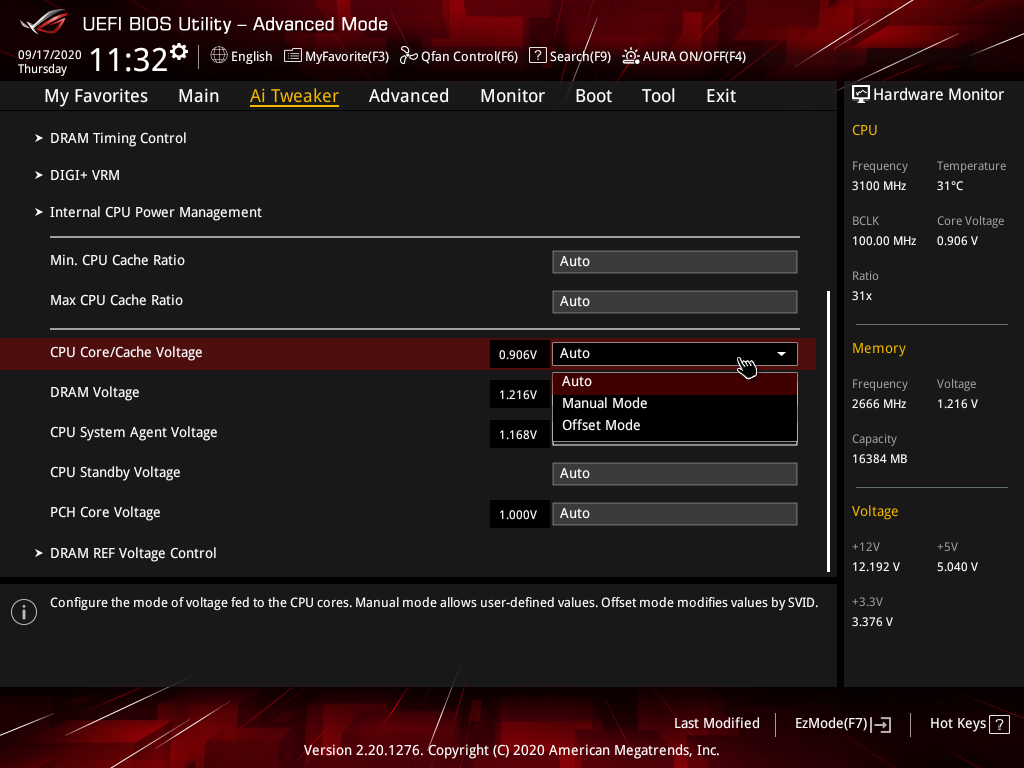Screen dimensions: 1024x768
Task: Click the 31x ratio value
Action: [x=862, y=296]
